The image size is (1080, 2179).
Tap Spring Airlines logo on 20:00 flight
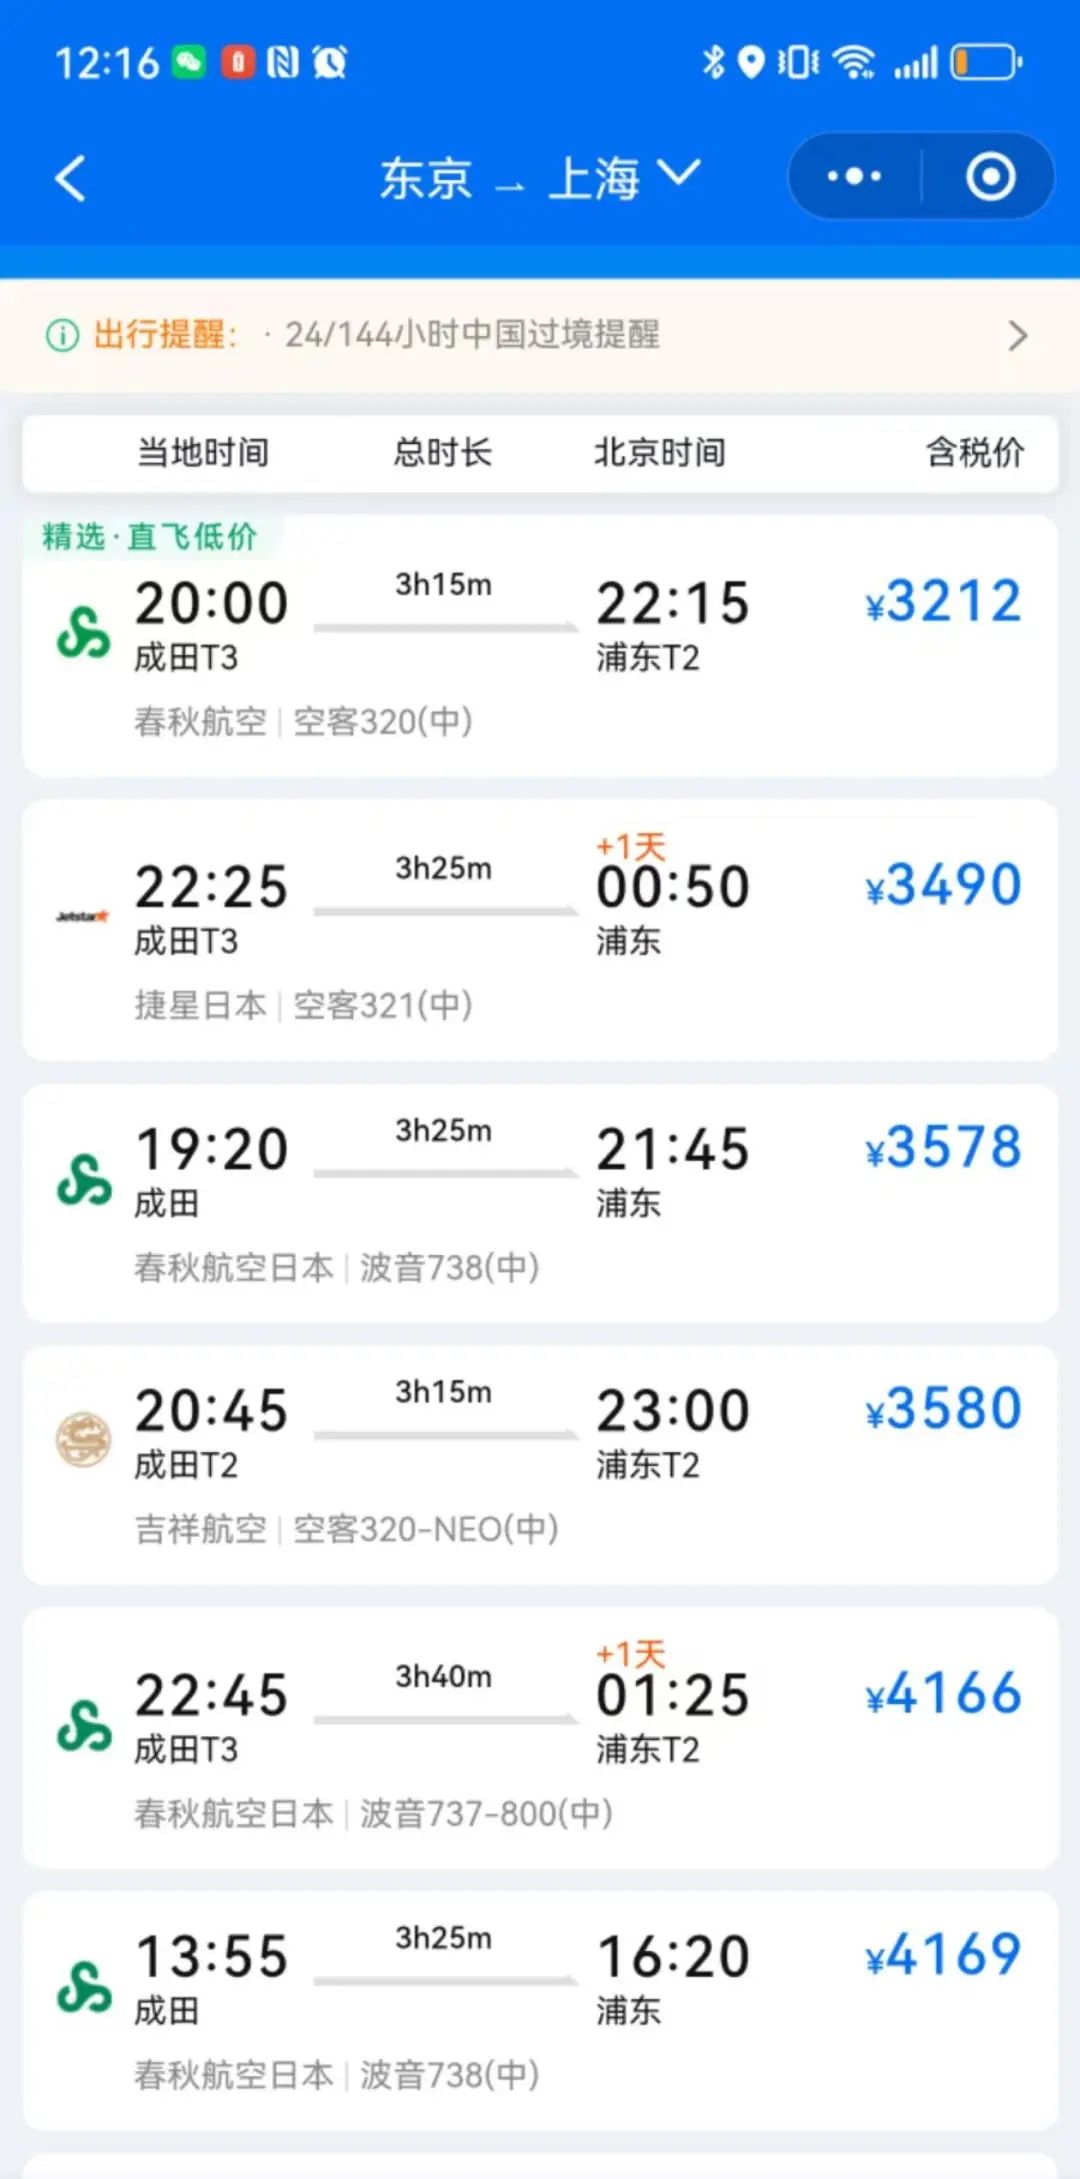tap(83, 633)
